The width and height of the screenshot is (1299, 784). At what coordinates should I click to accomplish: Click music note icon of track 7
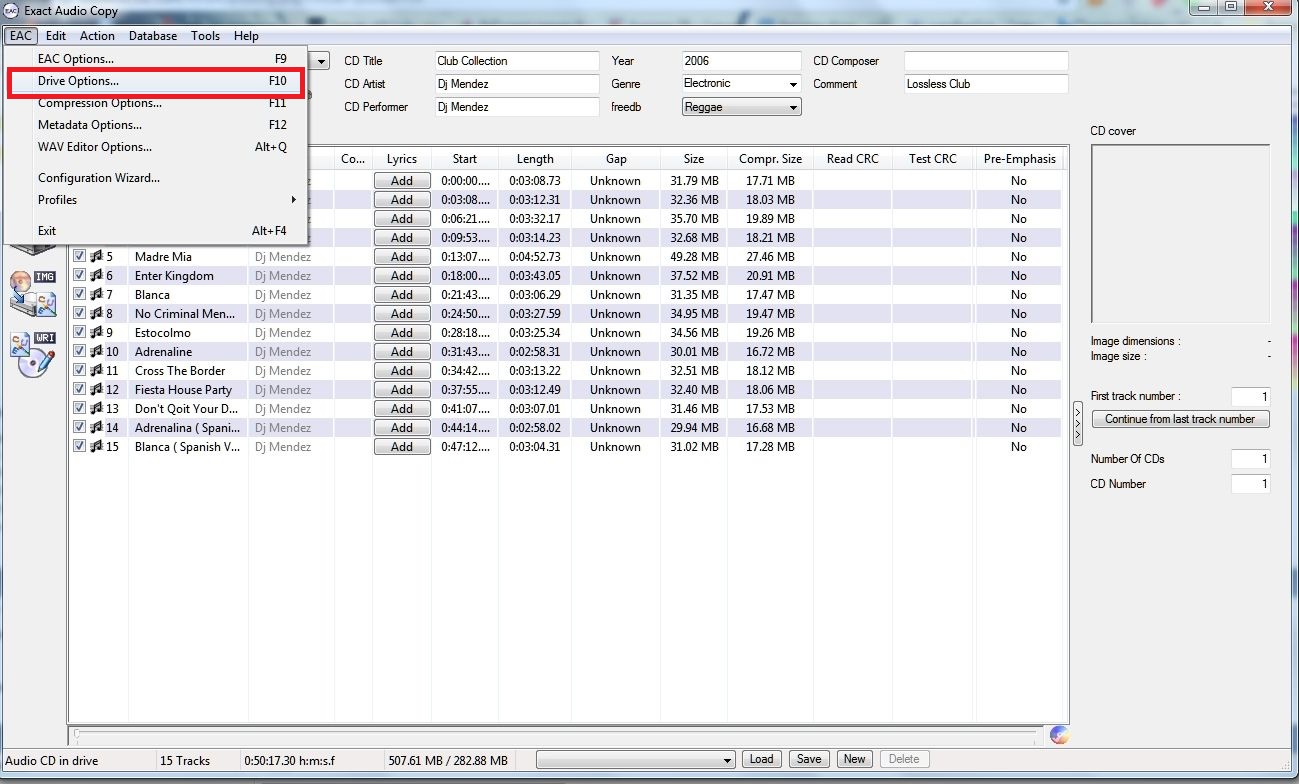pyautogui.click(x=96, y=295)
